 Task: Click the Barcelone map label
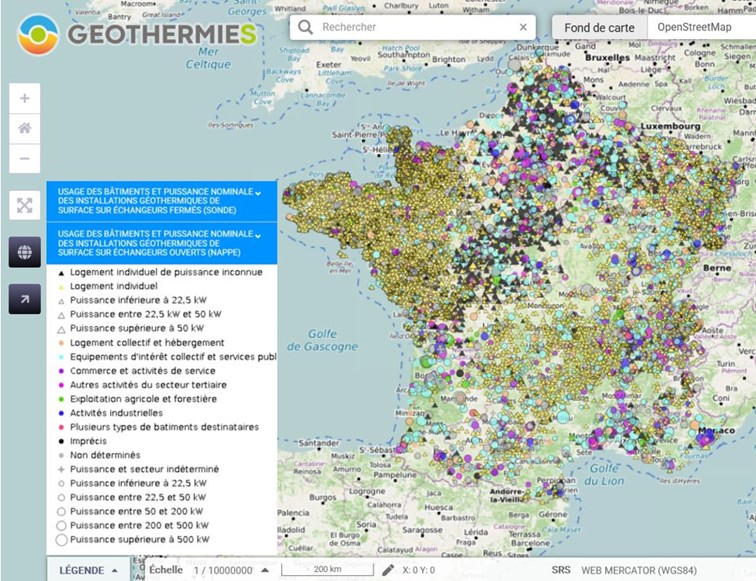pos(530,543)
